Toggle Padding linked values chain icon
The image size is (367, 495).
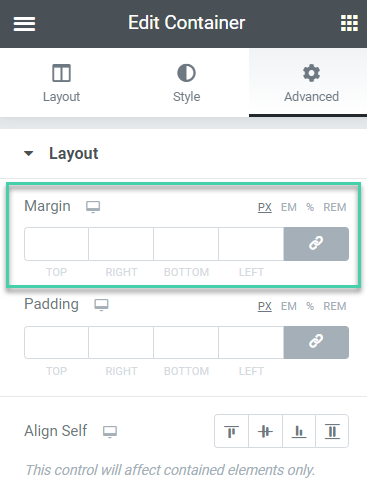[x=316, y=342]
